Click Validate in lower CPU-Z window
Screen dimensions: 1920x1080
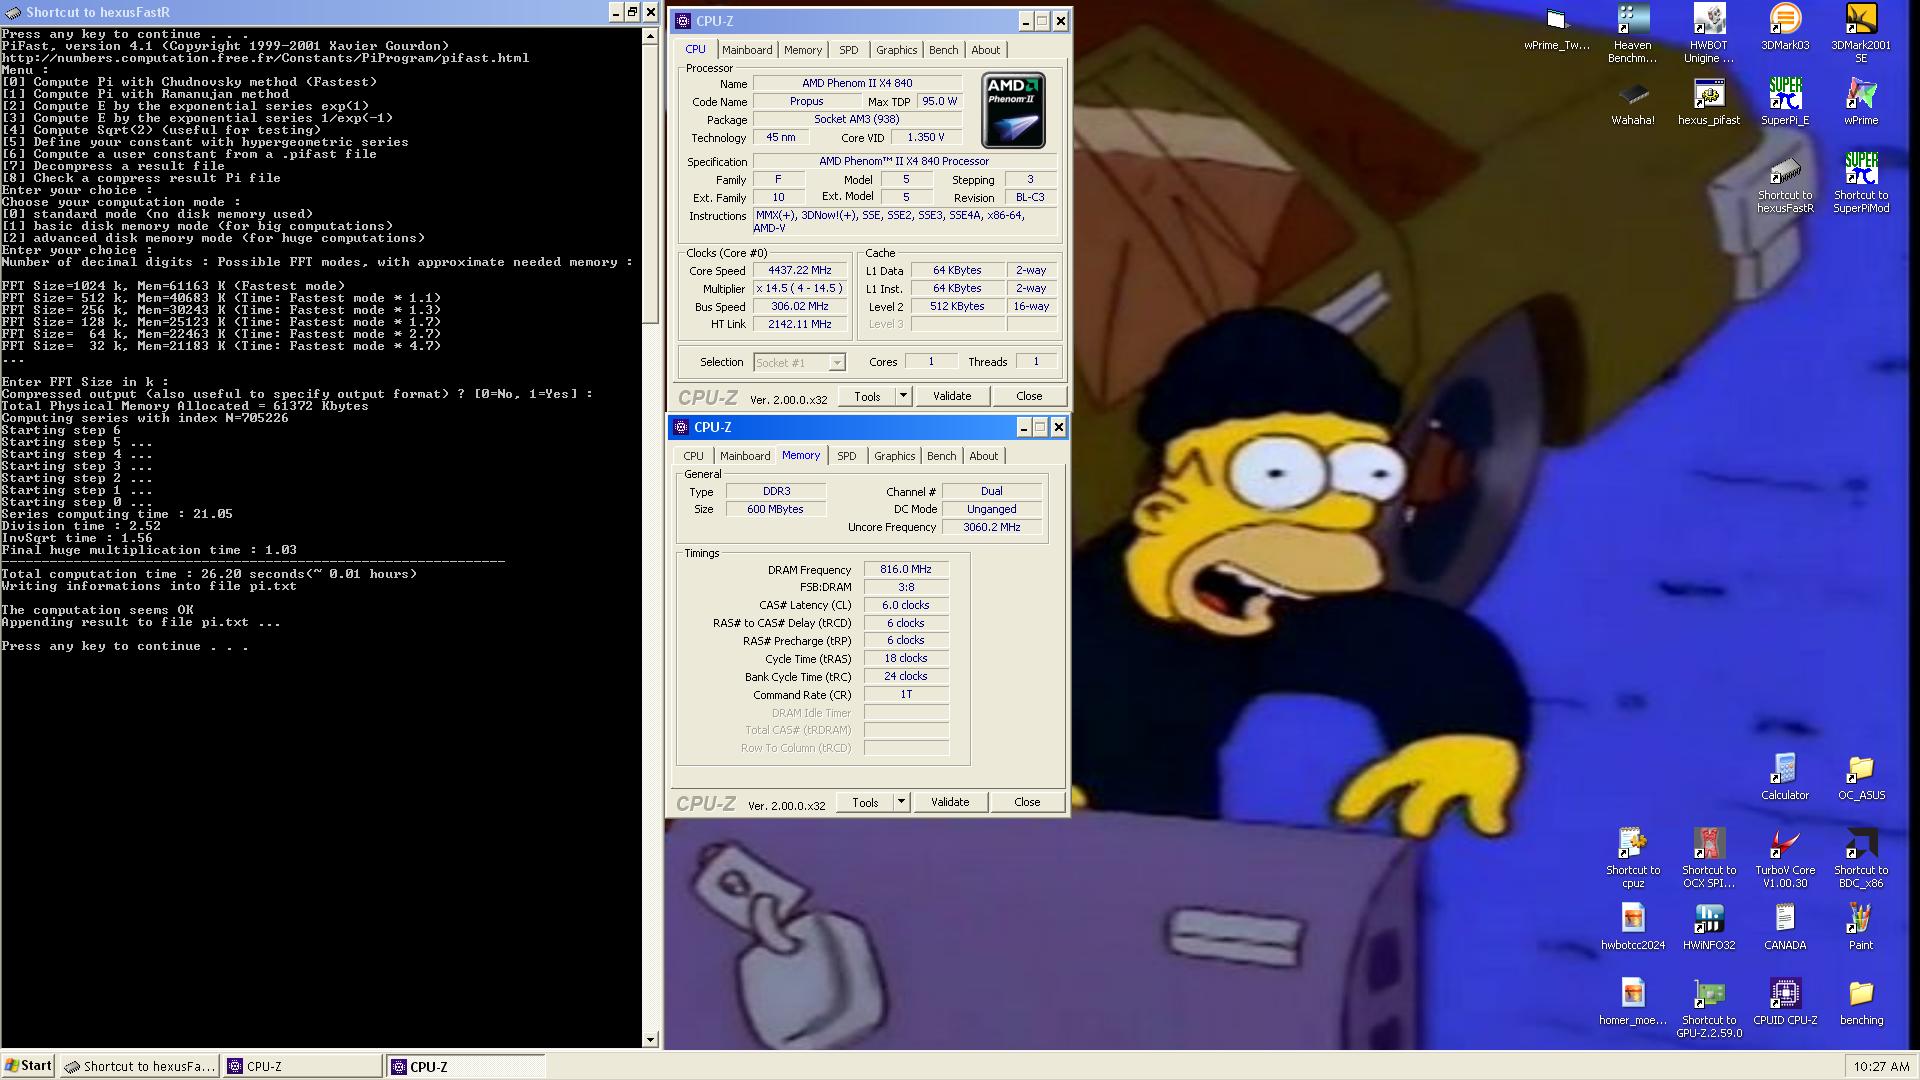tap(950, 802)
